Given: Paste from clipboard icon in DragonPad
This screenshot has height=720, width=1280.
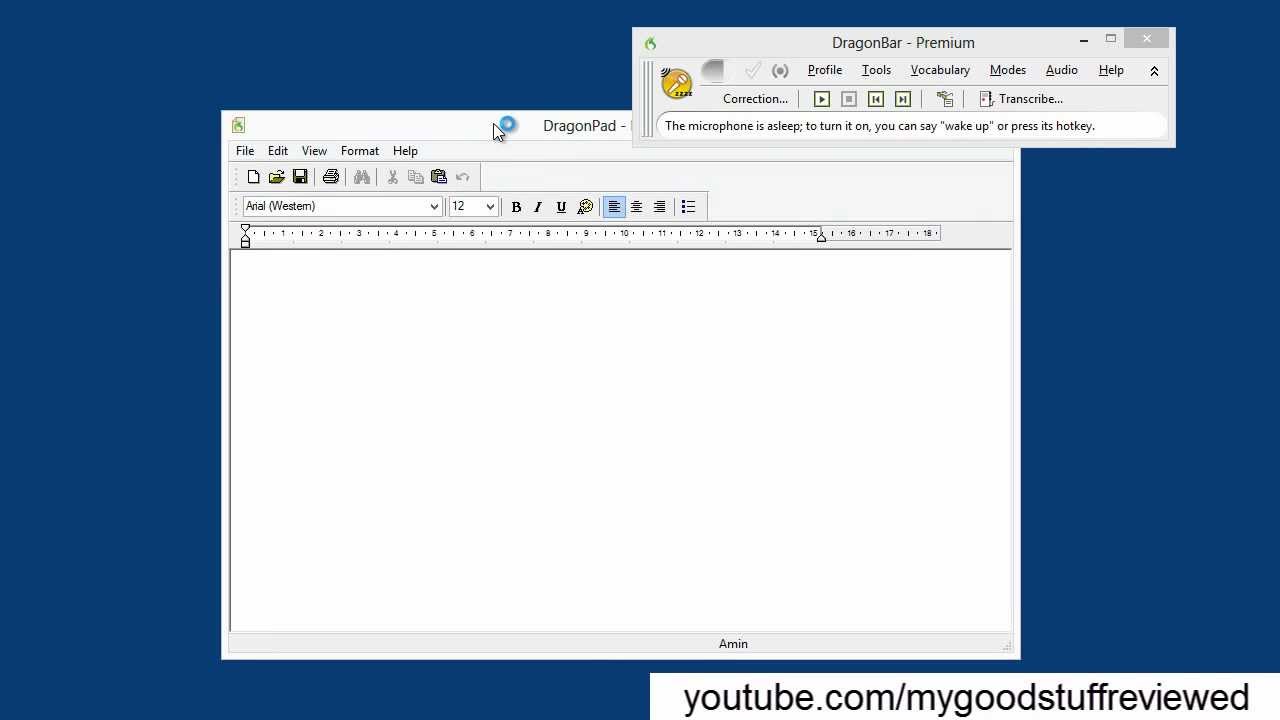Looking at the screenshot, I should (439, 177).
